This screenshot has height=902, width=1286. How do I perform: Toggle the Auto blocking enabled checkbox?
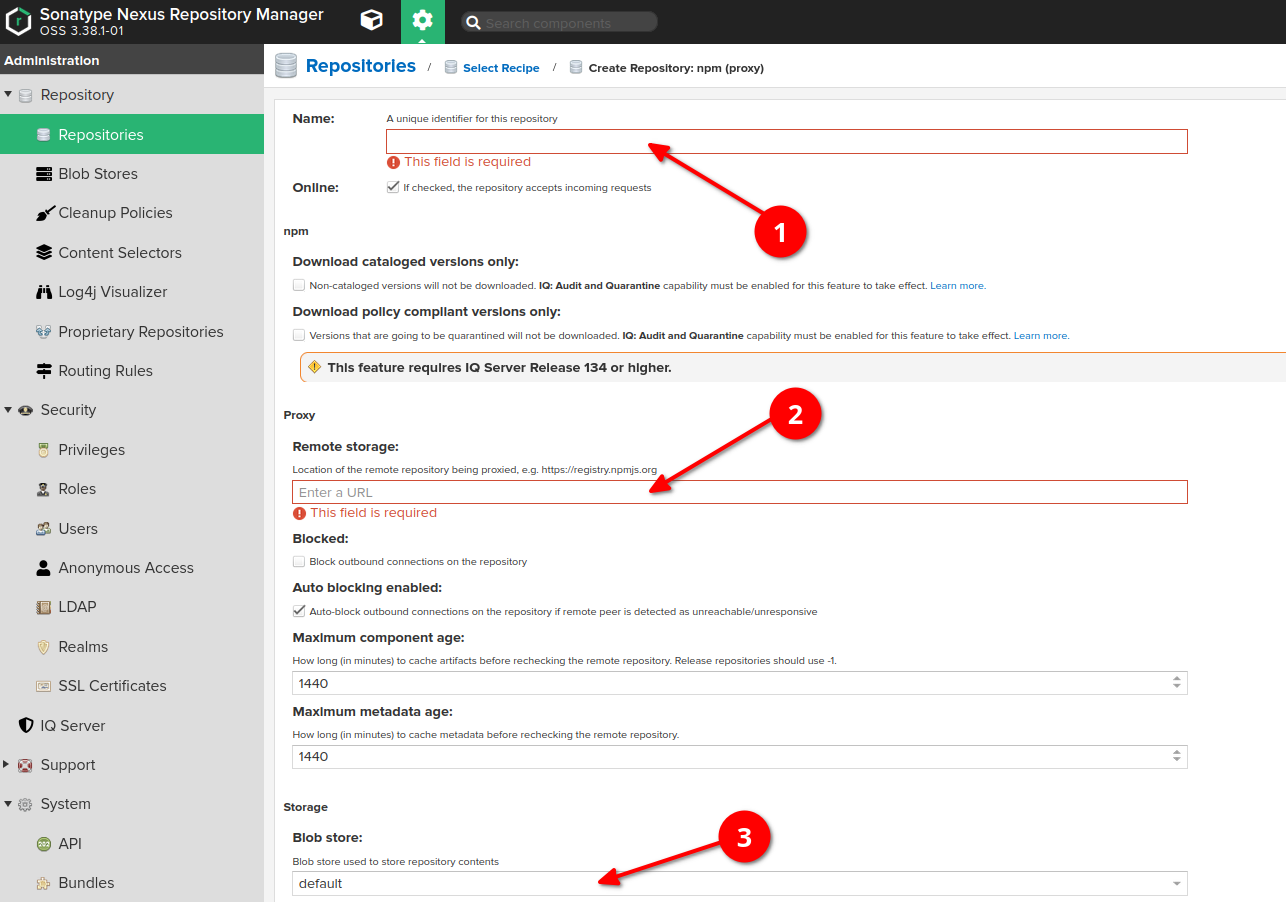(299, 611)
